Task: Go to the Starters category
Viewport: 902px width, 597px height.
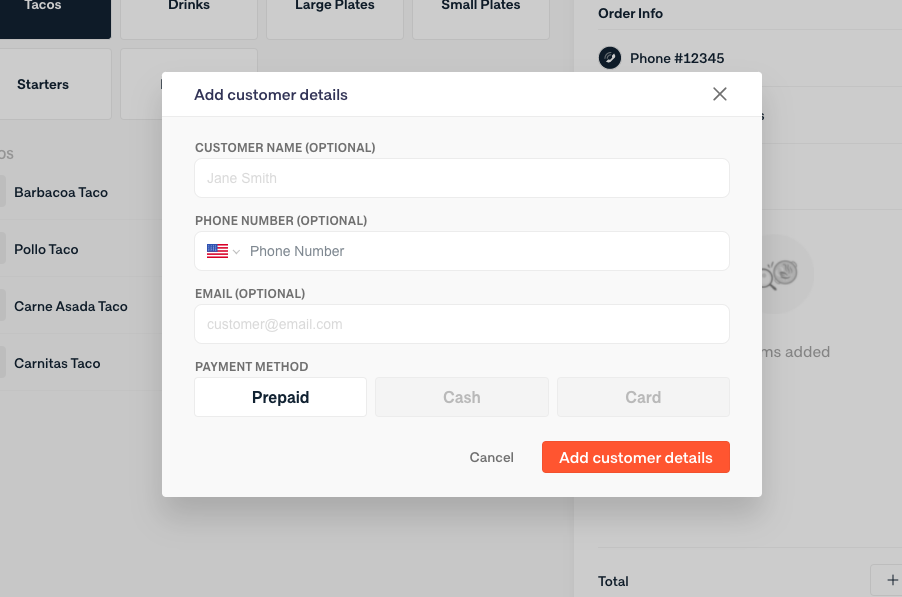Action: coord(43,84)
